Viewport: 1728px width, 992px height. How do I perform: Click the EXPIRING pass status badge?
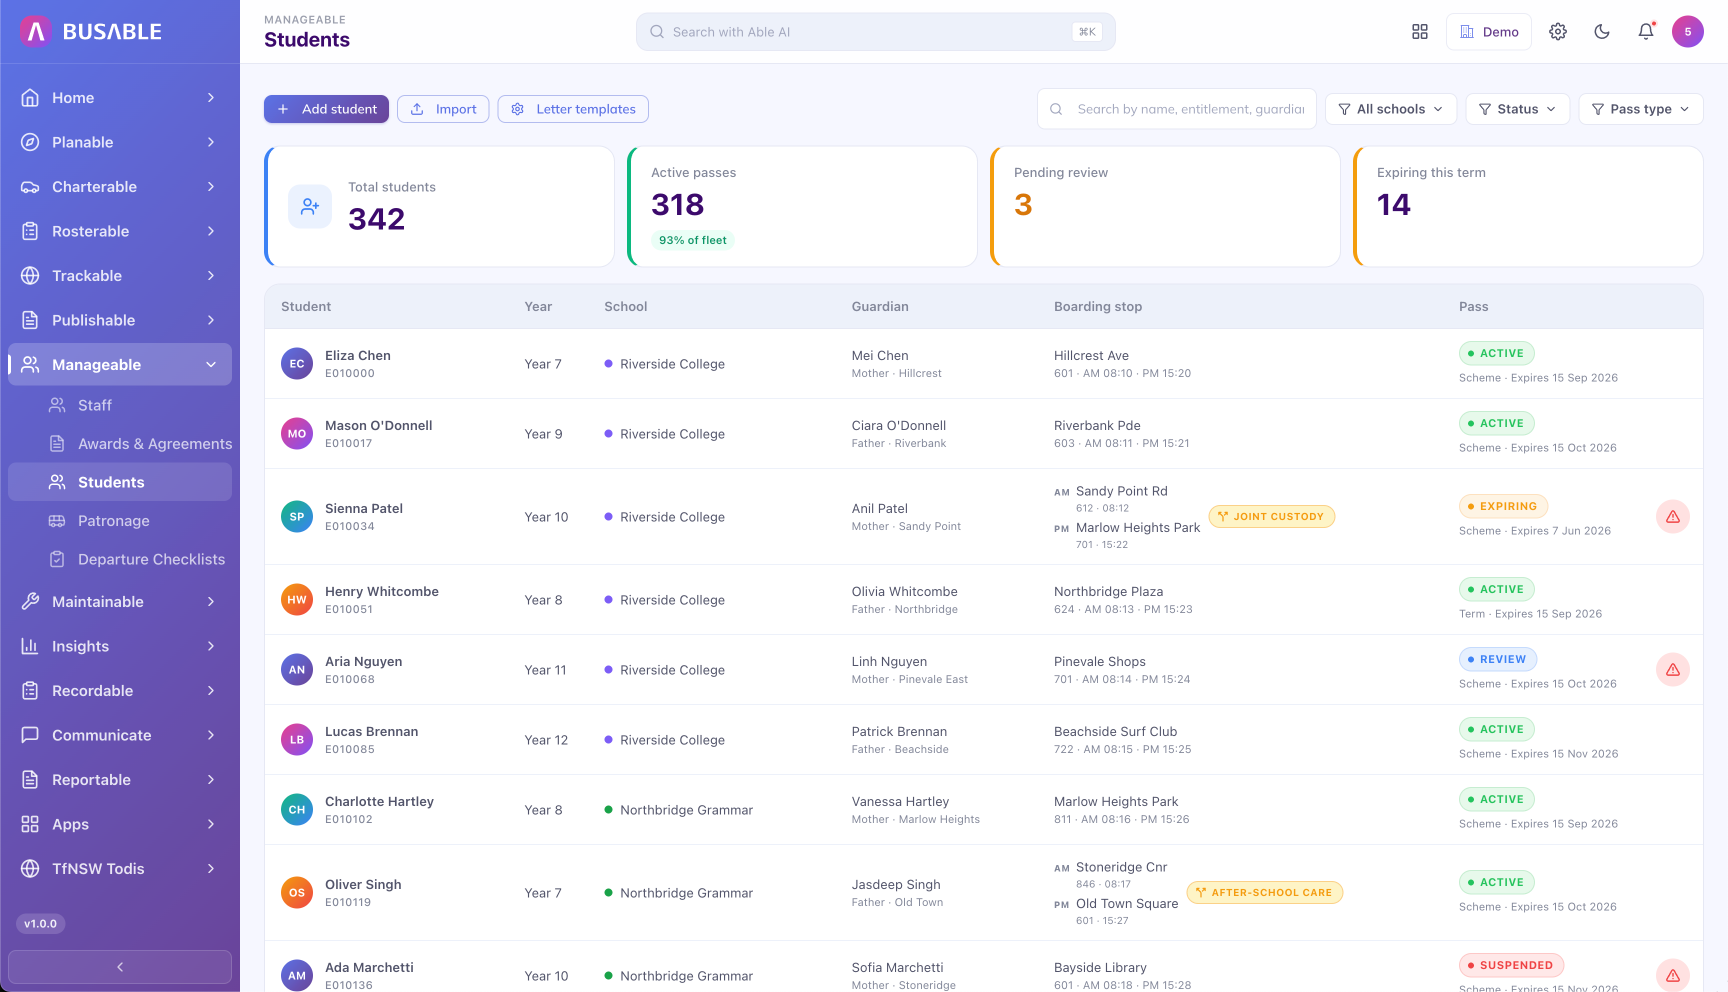[x=1503, y=507]
